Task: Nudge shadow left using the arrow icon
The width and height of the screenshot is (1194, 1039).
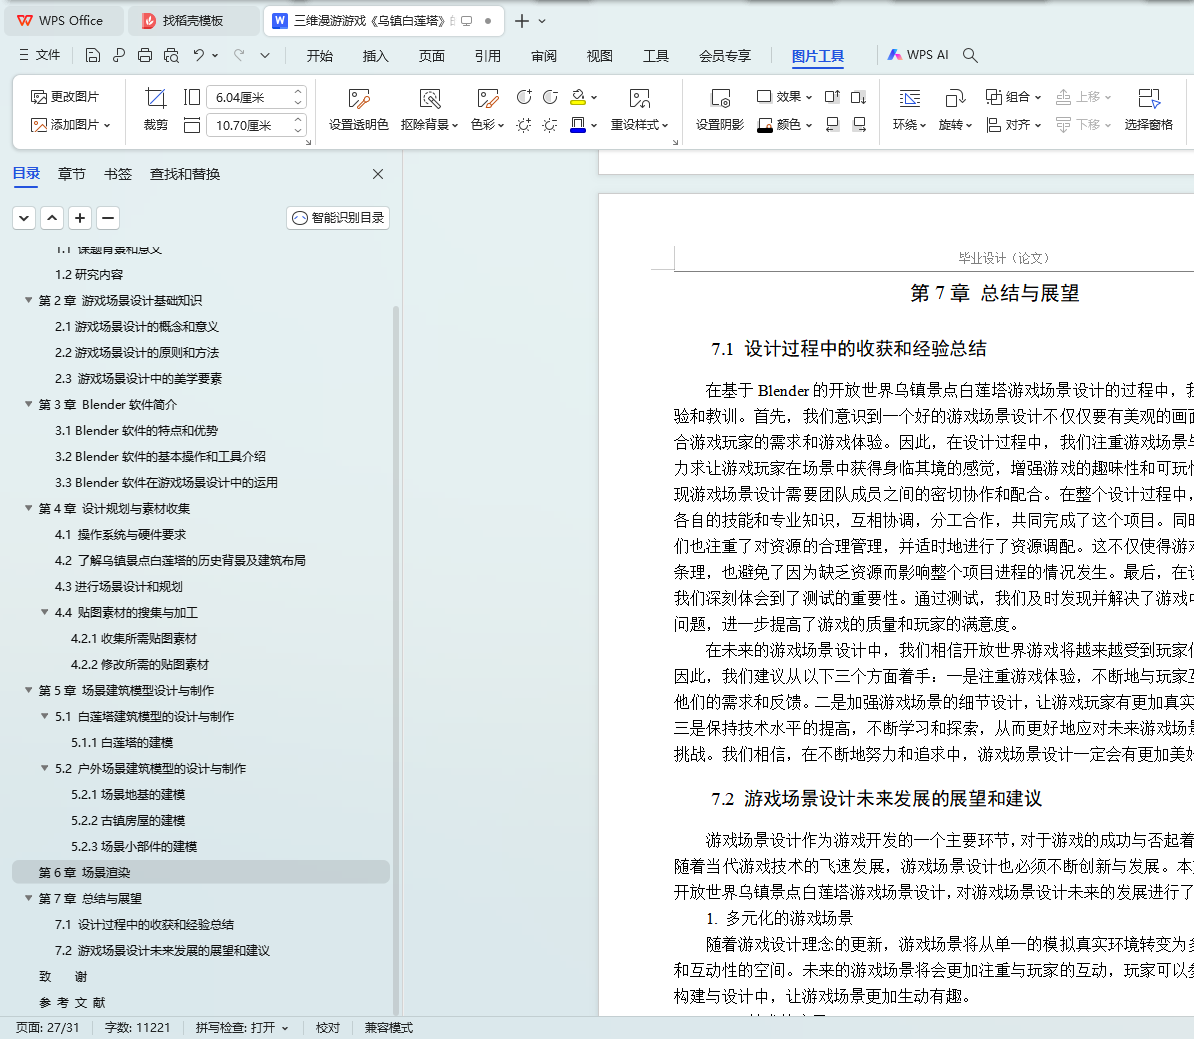Action: (x=832, y=124)
